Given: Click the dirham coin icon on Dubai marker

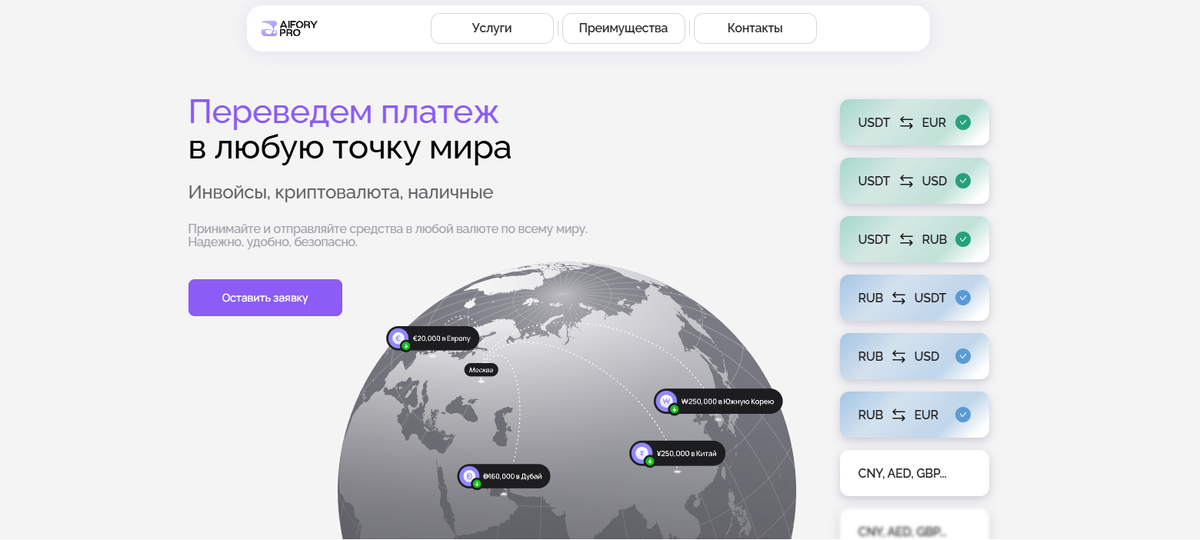Looking at the screenshot, I should click(x=469, y=475).
